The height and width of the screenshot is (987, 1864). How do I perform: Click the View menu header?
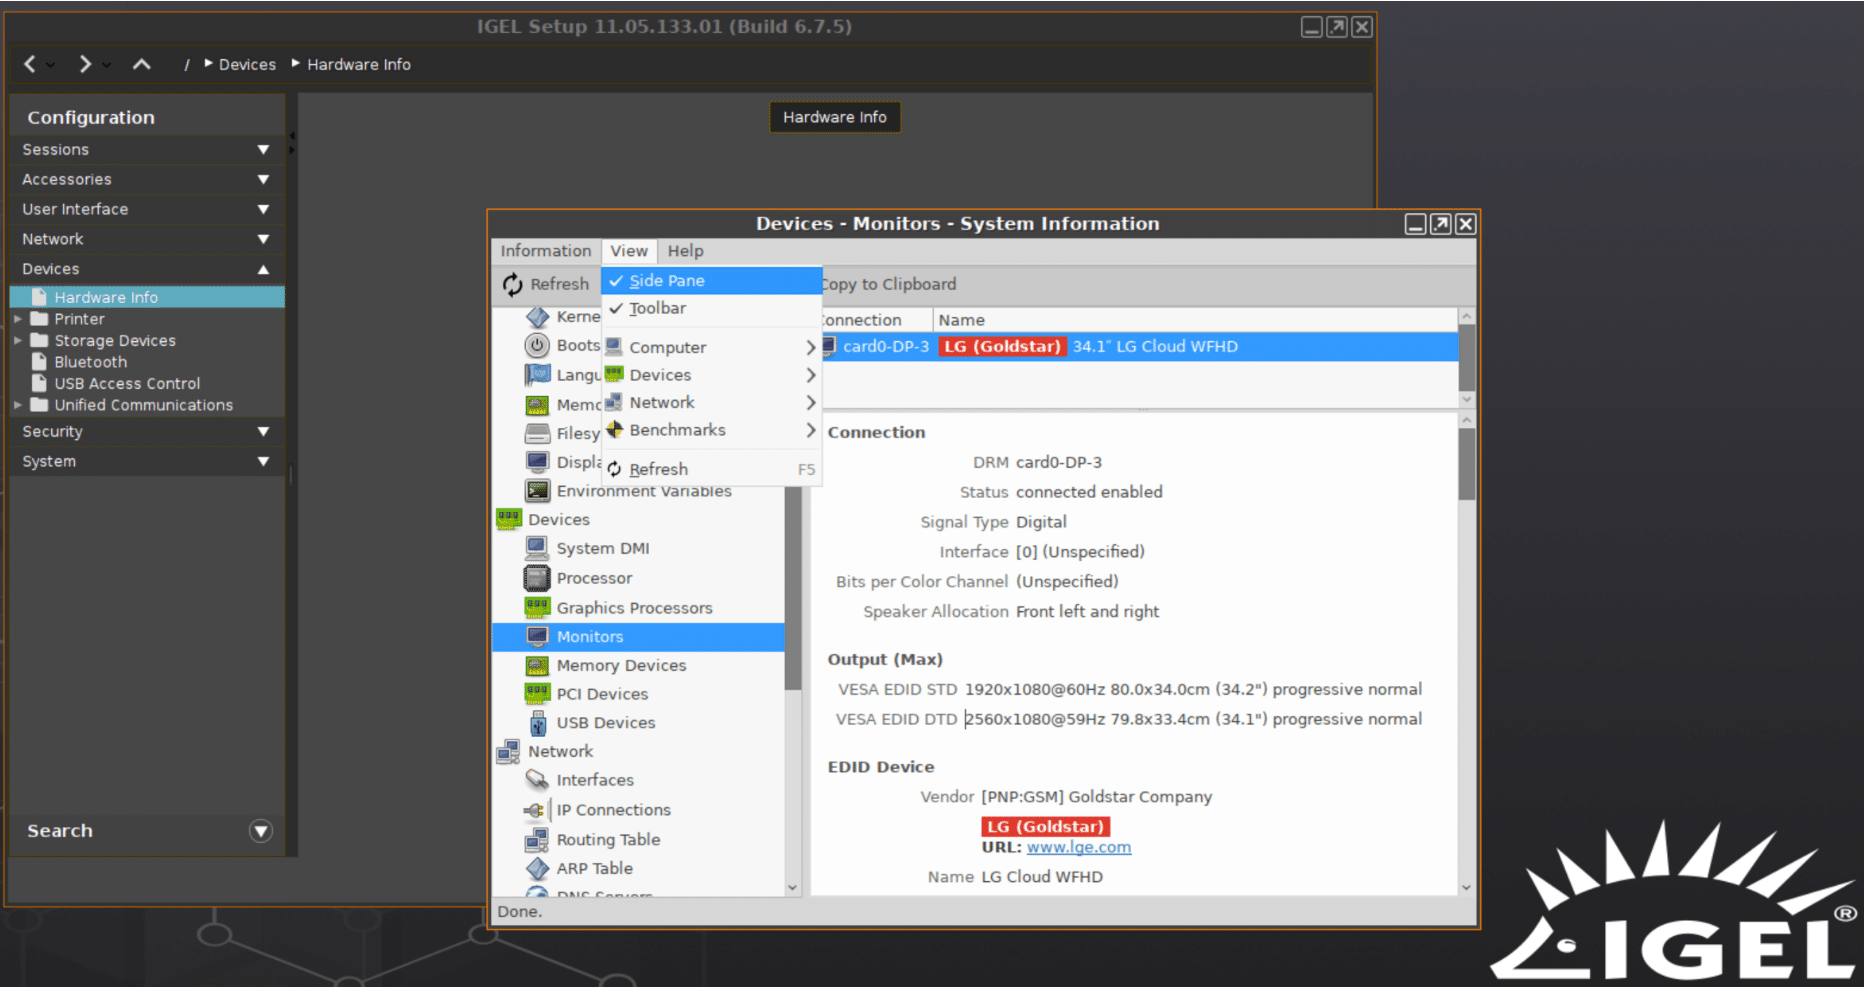coord(629,251)
